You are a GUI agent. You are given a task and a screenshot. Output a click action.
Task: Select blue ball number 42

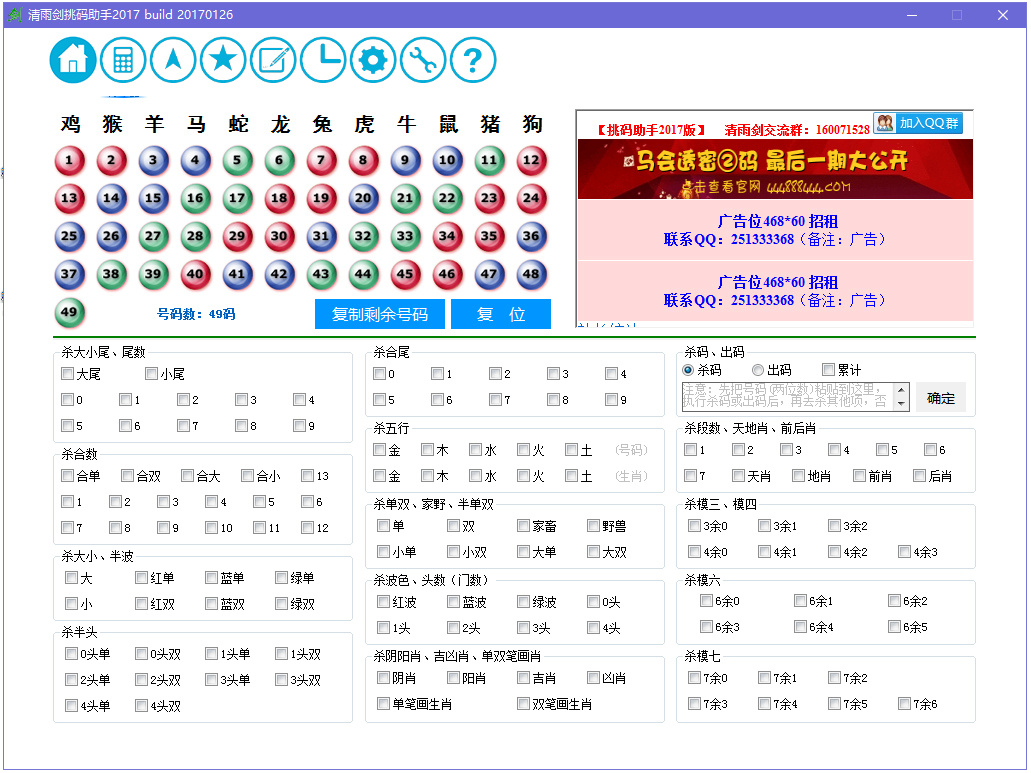(279, 274)
